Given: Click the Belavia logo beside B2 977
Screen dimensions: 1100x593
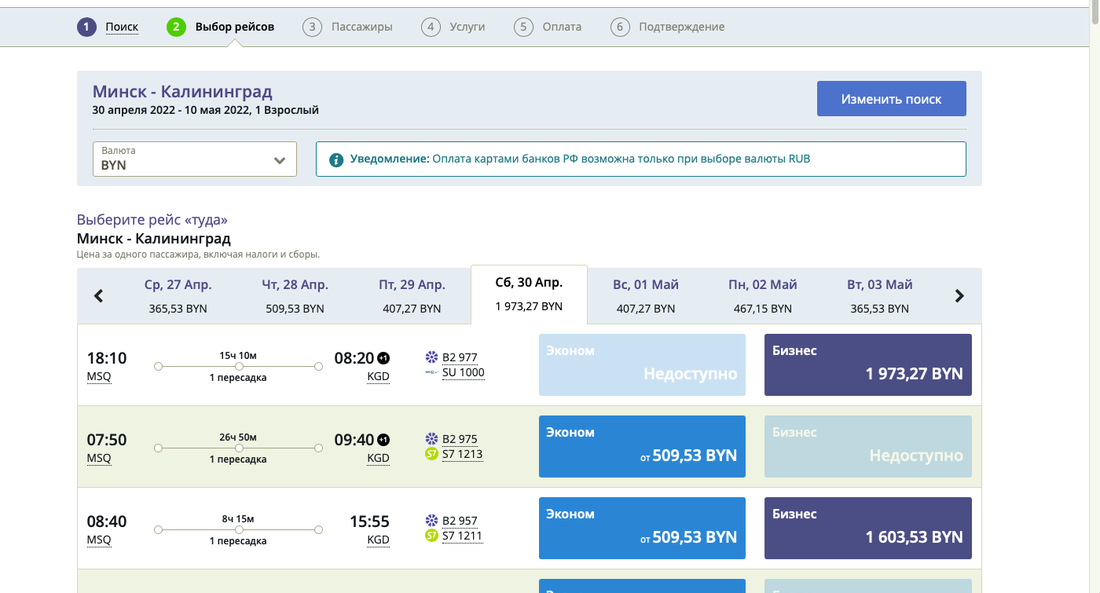Looking at the screenshot, I should coord(432,357).
